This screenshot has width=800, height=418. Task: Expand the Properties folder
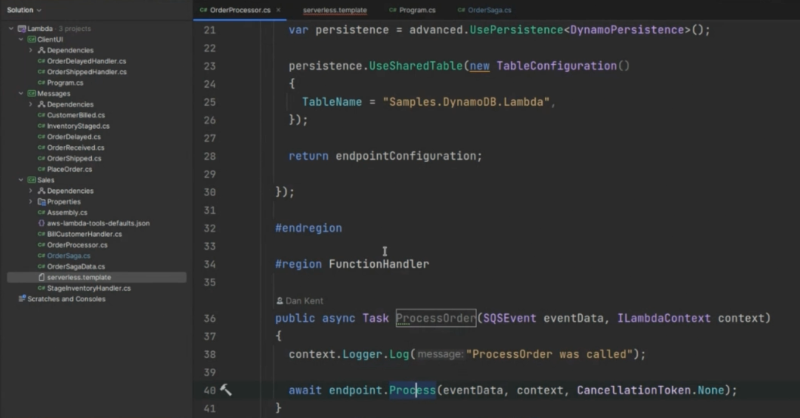click(31, 202)
